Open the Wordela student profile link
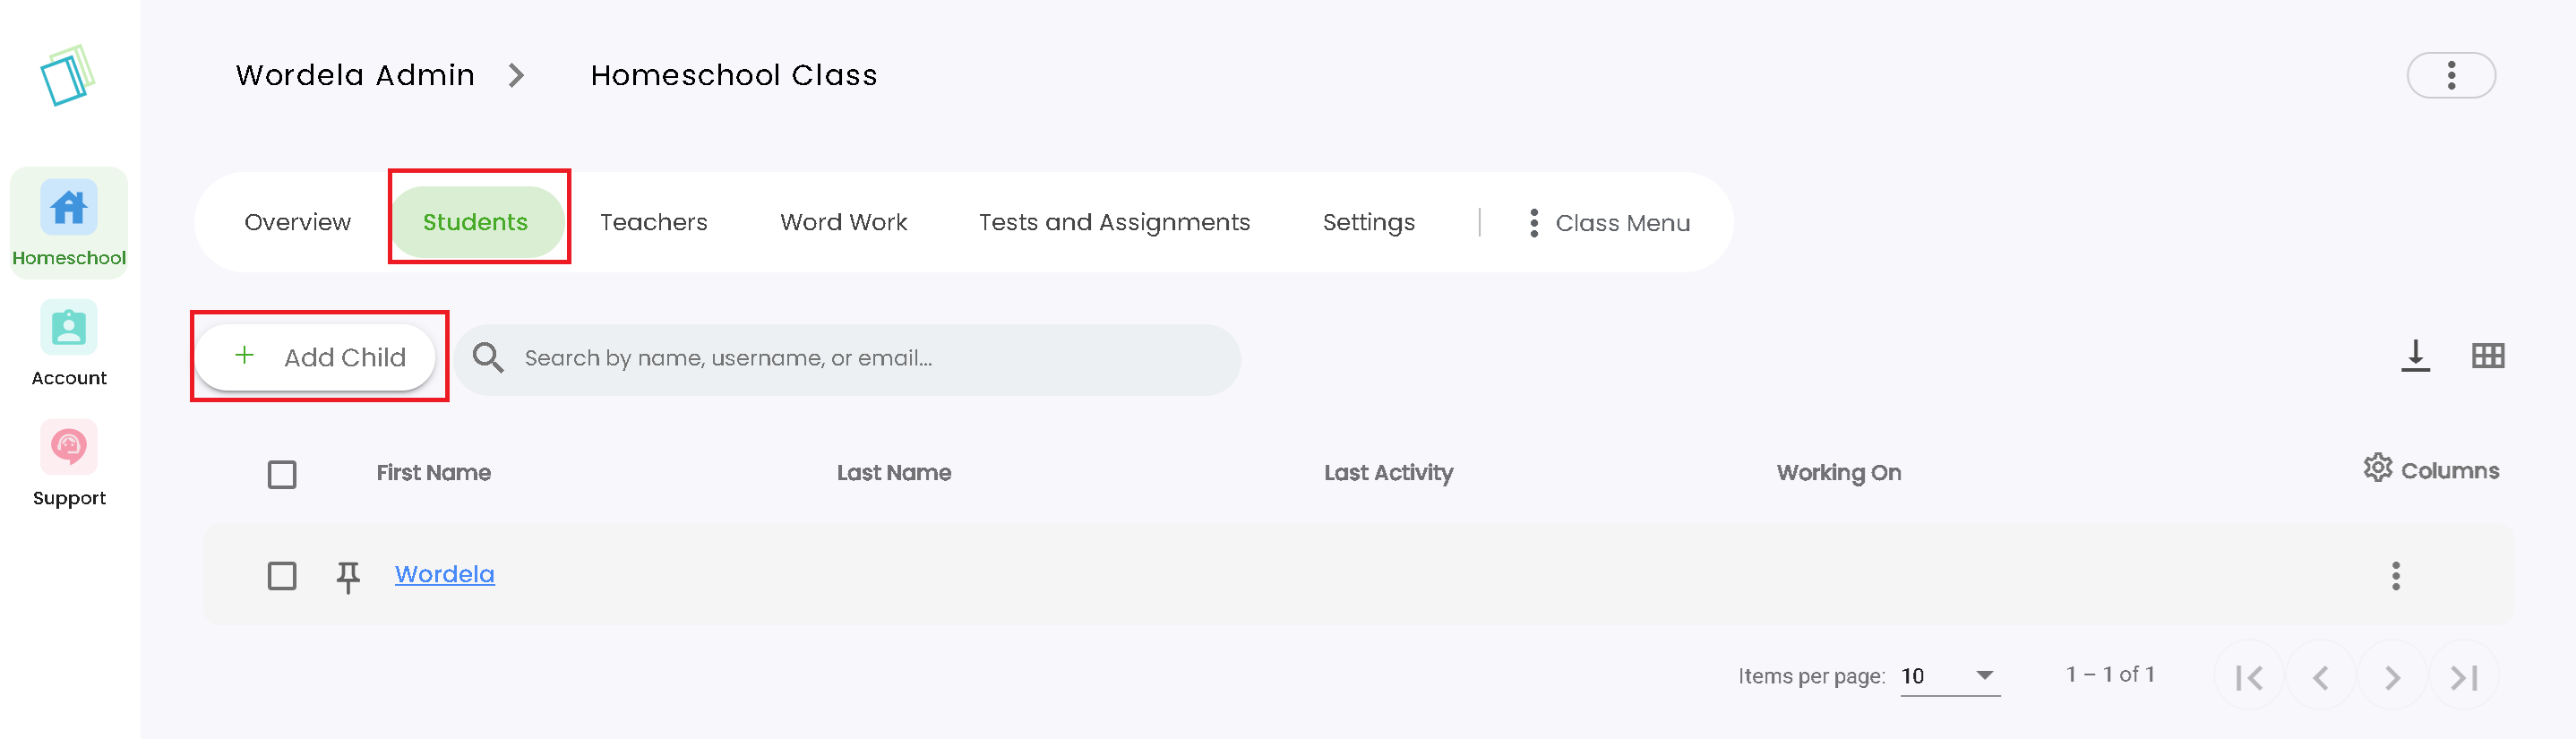2576x739 pixels. [444, 574]
